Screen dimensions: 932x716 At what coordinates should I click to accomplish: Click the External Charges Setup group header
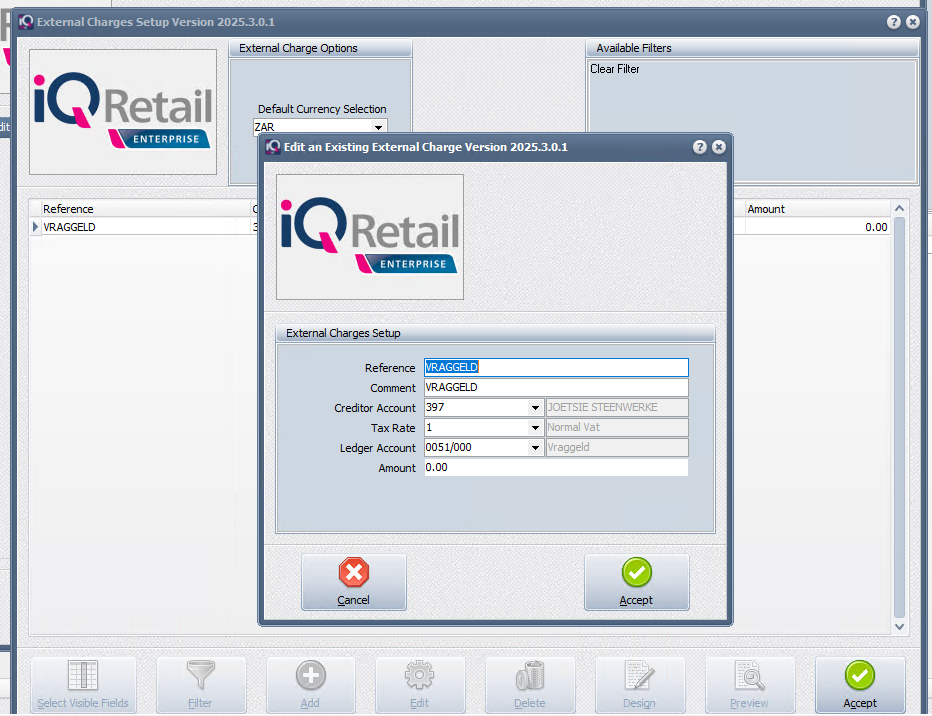coord(495,333)
